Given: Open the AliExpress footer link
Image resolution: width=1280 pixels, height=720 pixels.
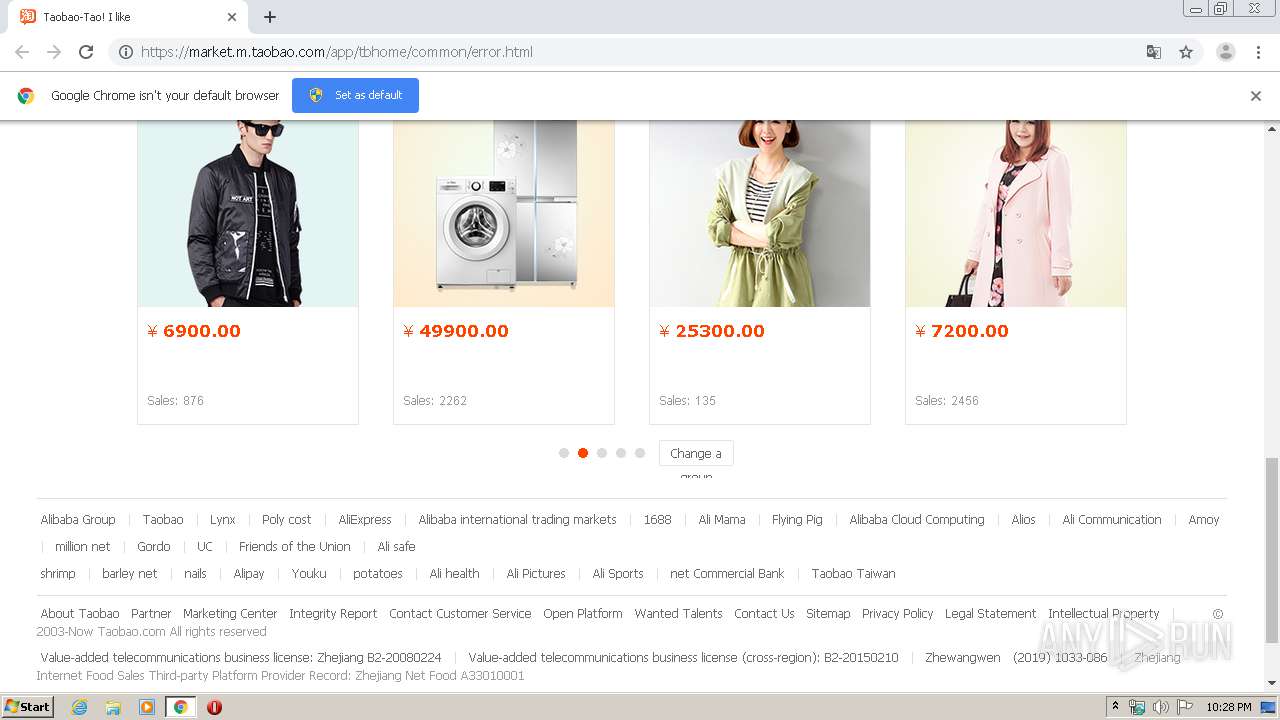Looking at the screenshot, I should coord(365,520).
